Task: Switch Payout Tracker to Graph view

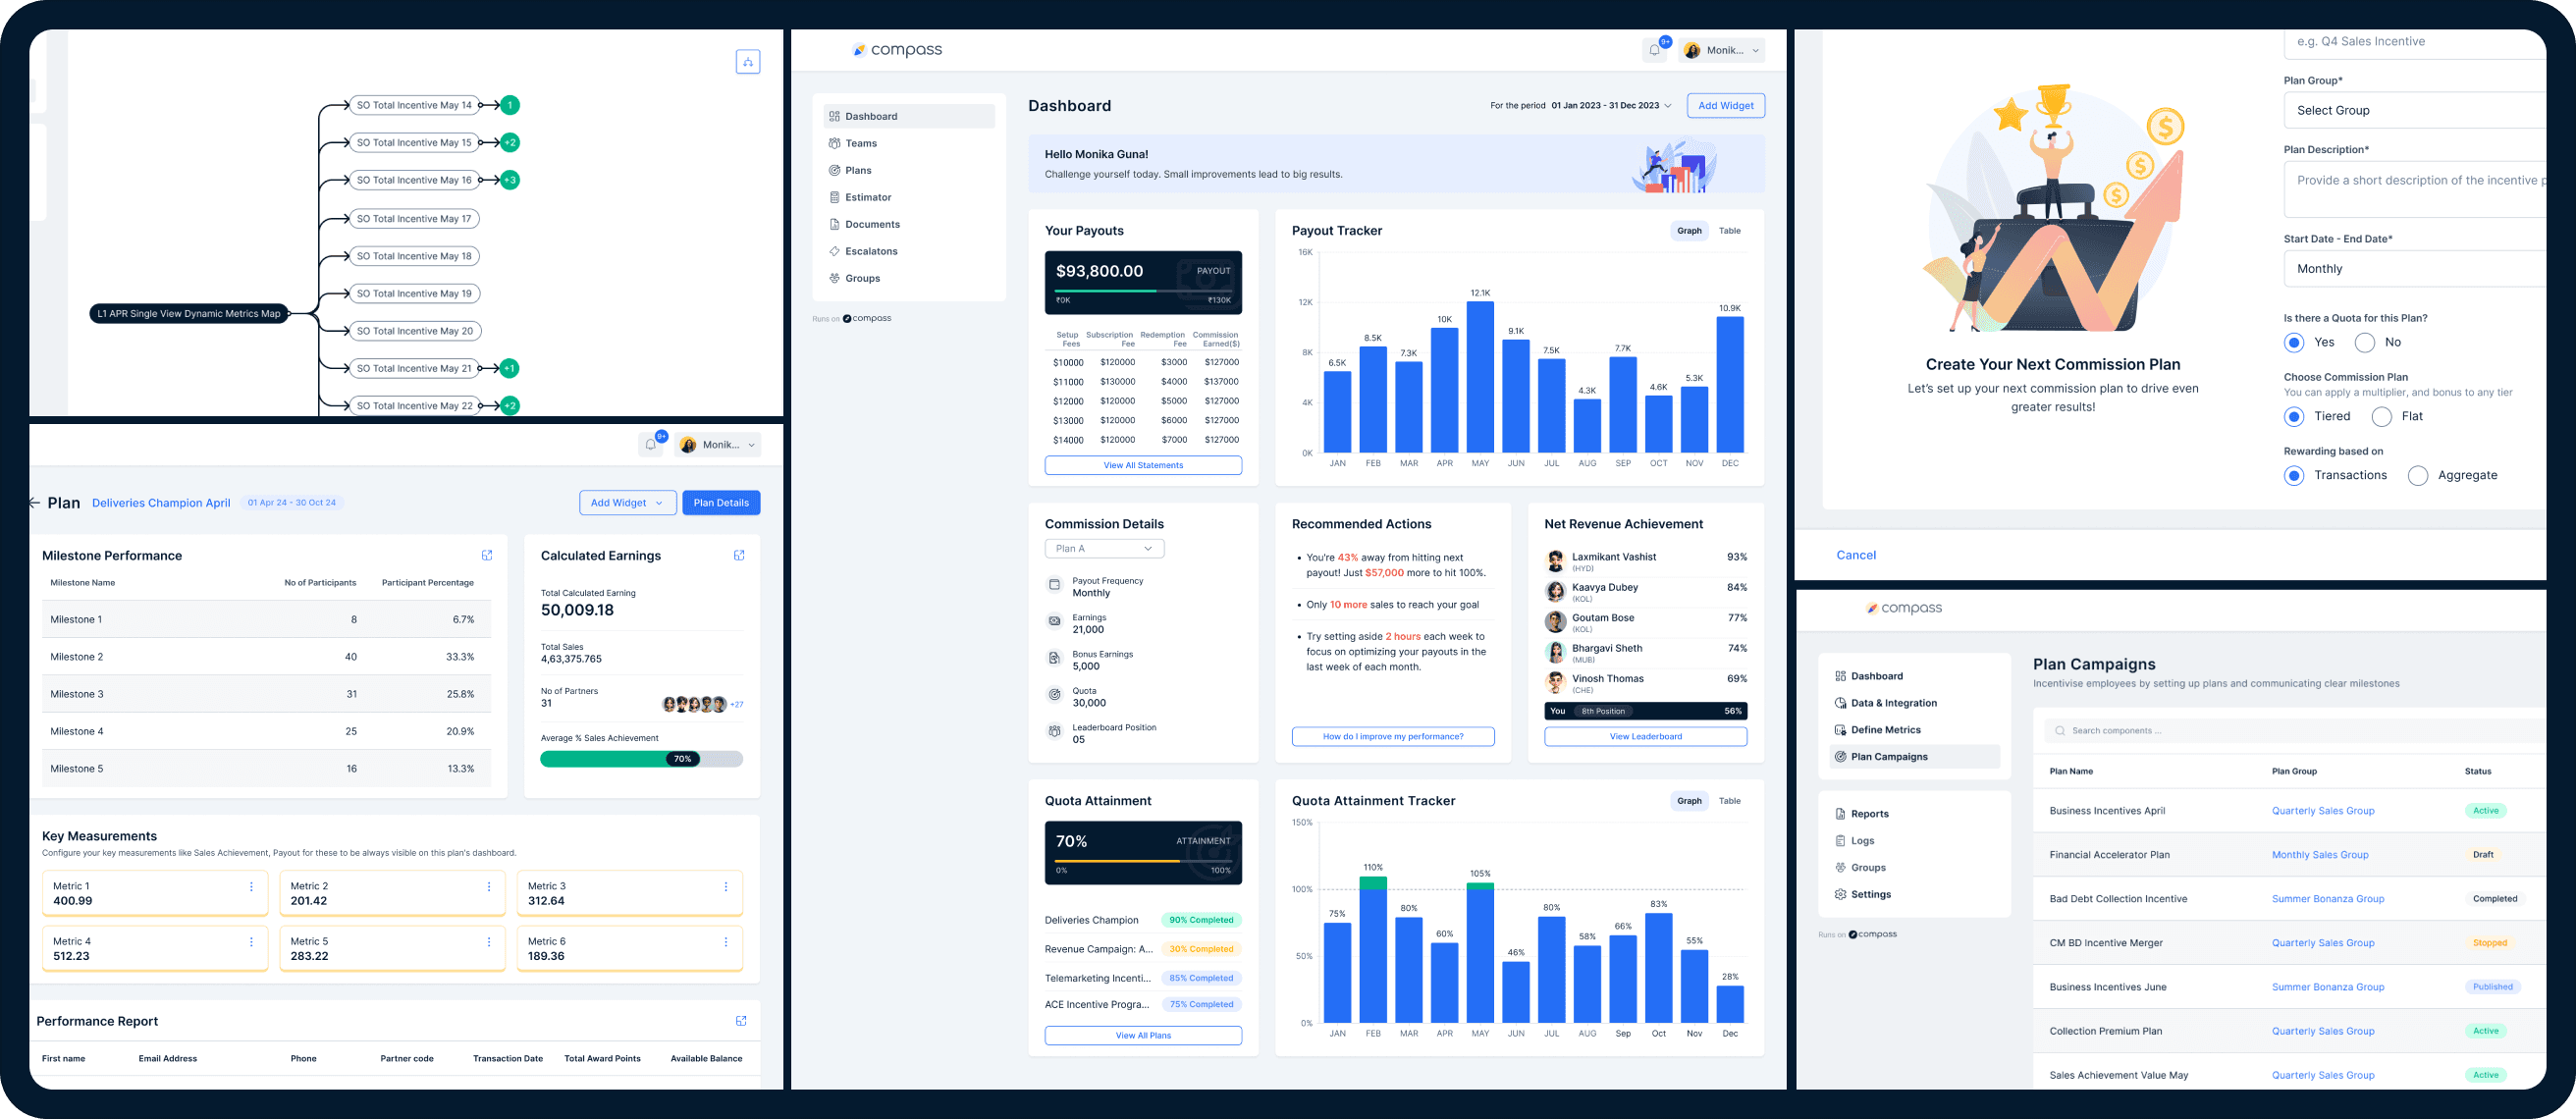Action: 1689,231
